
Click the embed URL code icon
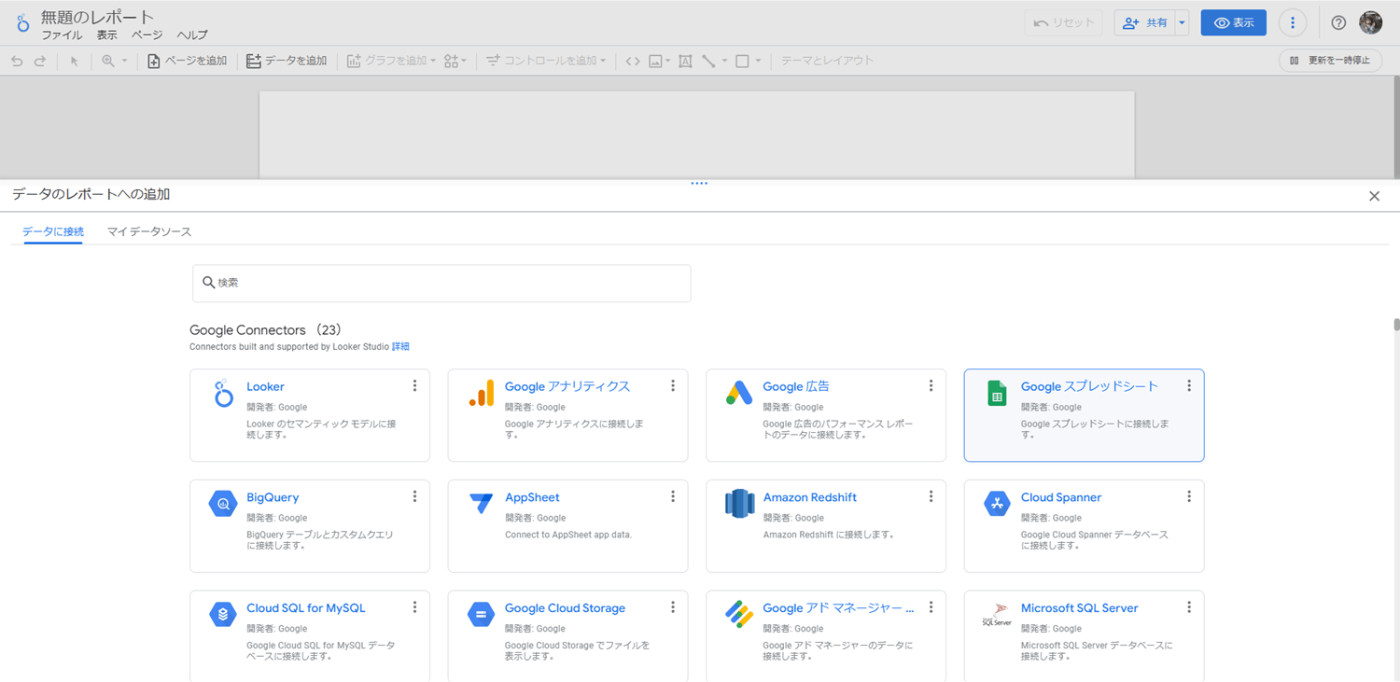632,61
